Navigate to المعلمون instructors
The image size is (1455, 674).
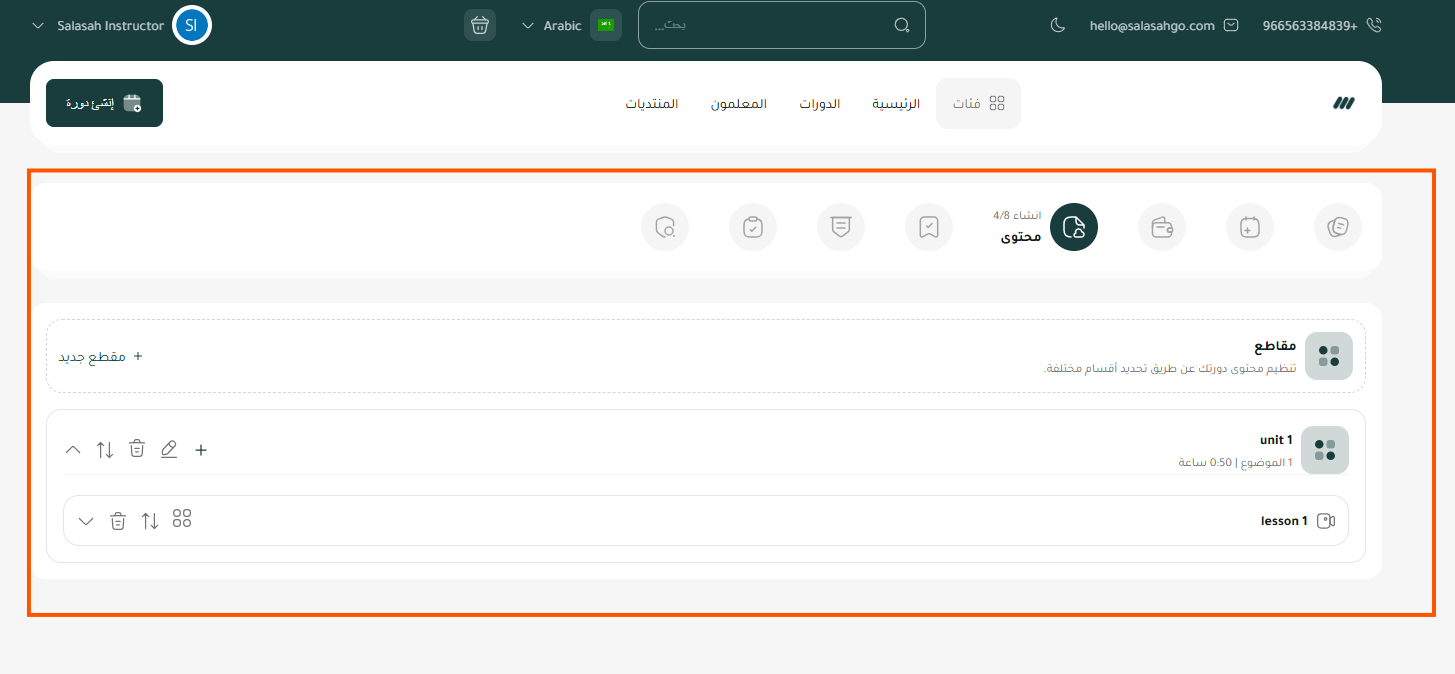click(739, 103)
